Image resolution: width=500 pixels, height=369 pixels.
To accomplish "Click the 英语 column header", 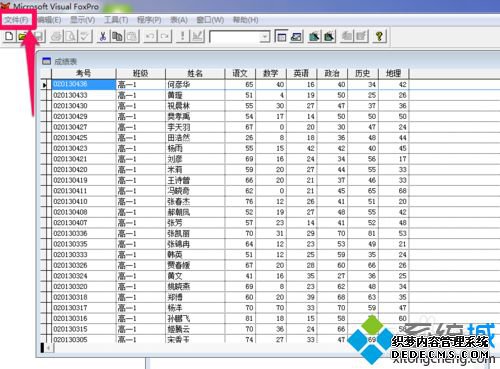I will tap(301, 73).
